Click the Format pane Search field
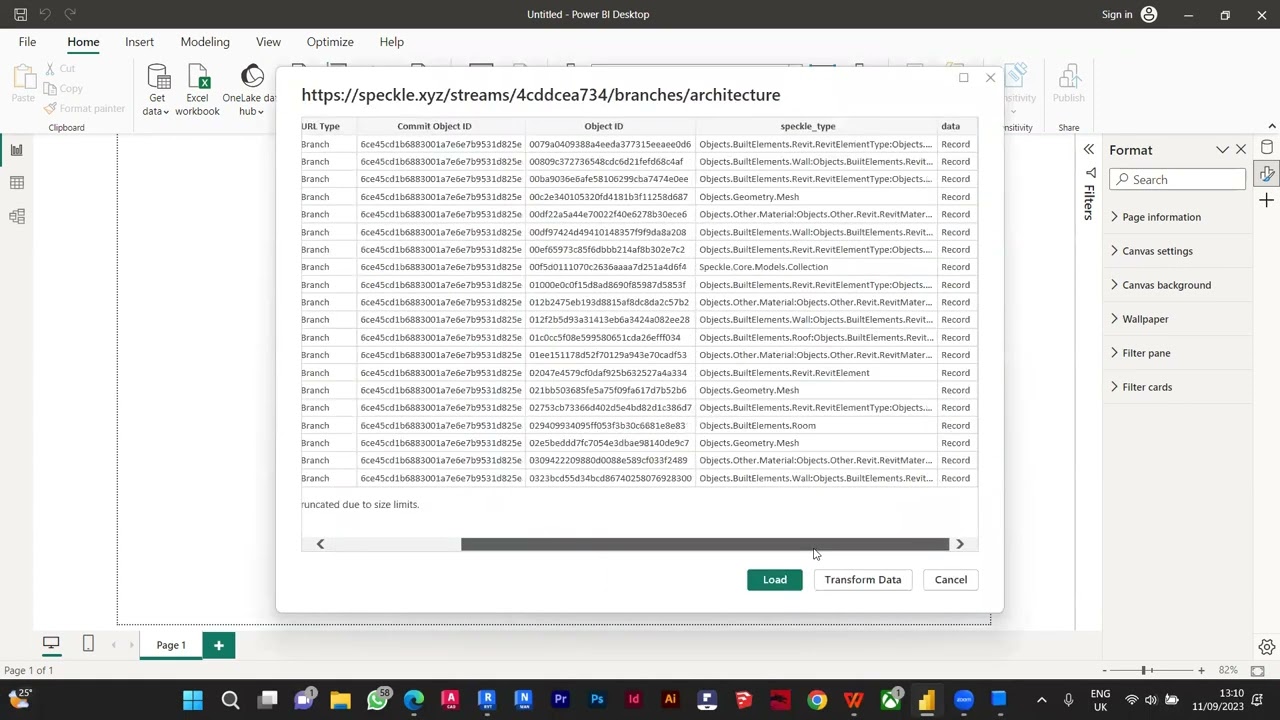1280x720 pixels. (1177, 180)
